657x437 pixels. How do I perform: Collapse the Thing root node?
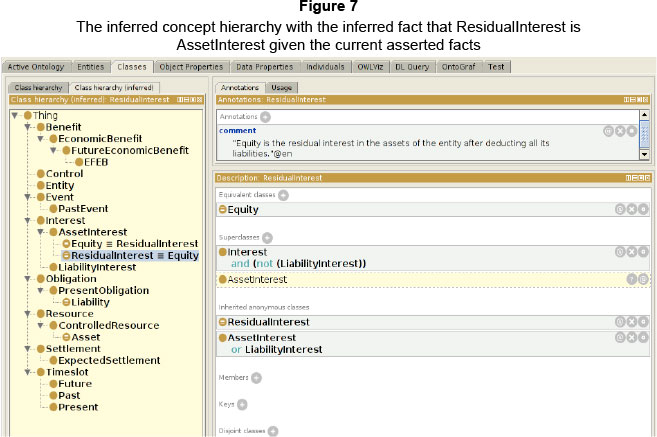(x=15, y=115)
